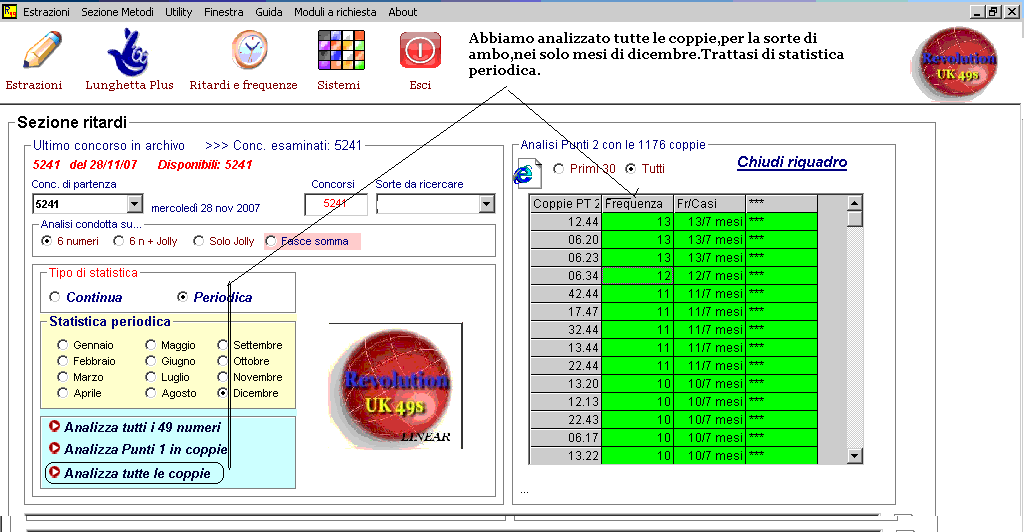Click the Fr/Casi column header

[709, 204]
